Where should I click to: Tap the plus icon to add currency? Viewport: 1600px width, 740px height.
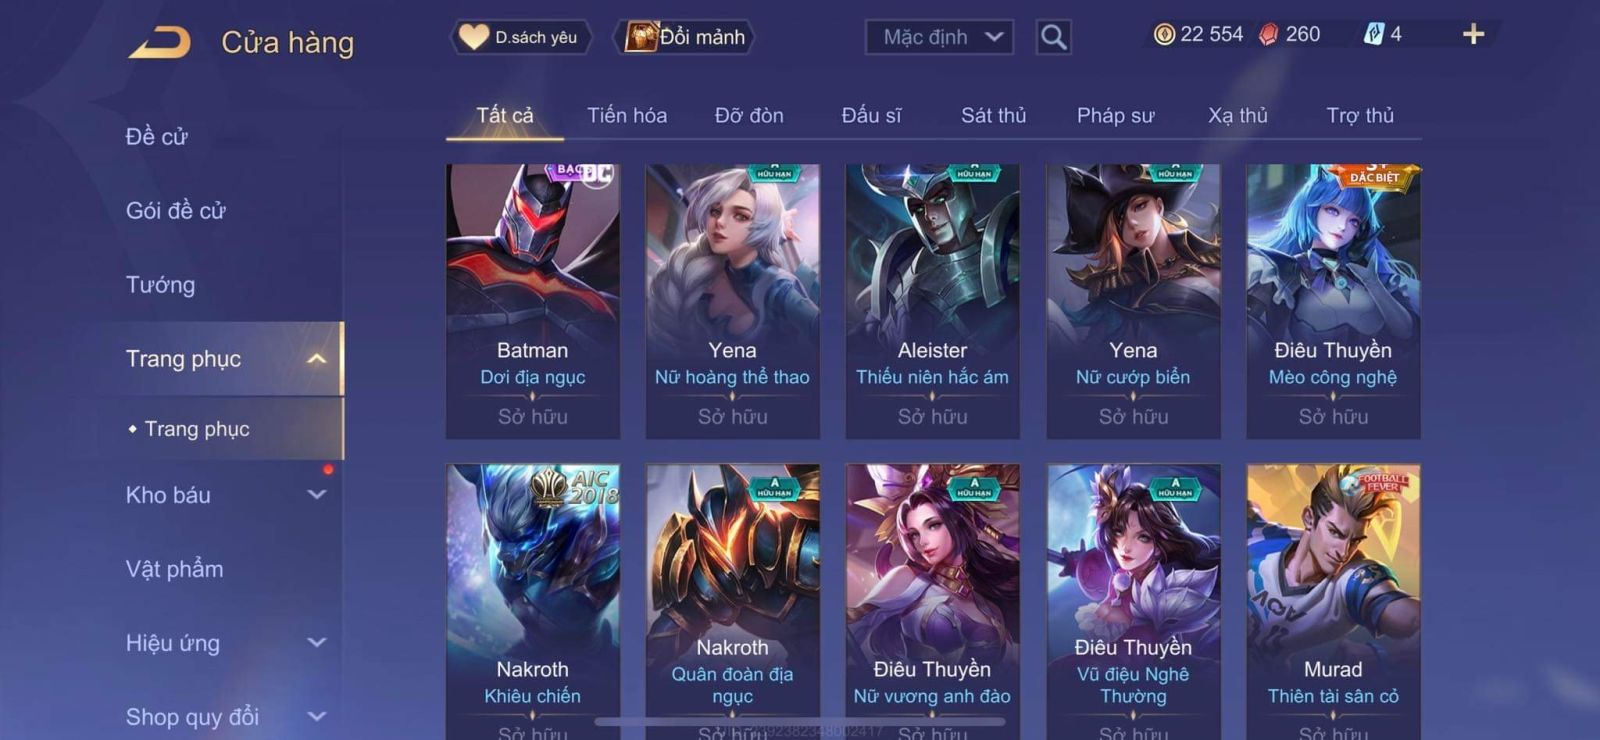click(1473, 35)
